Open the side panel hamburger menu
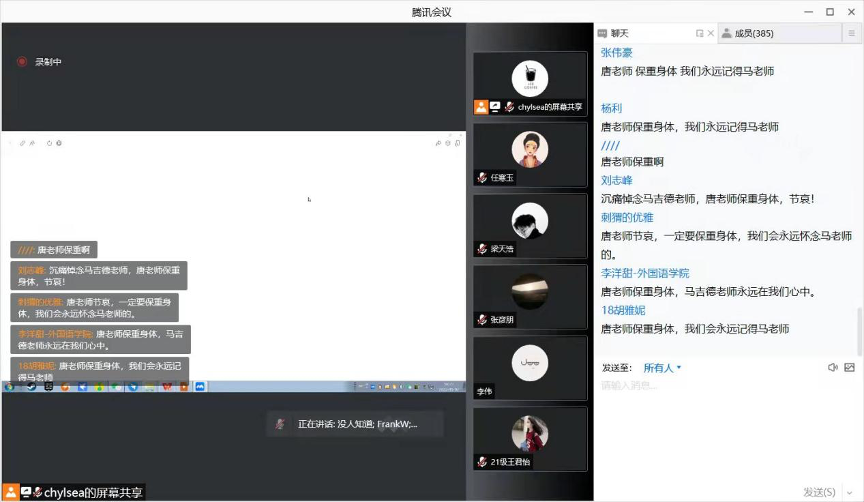The image size is (864, 502). point(852,33)
